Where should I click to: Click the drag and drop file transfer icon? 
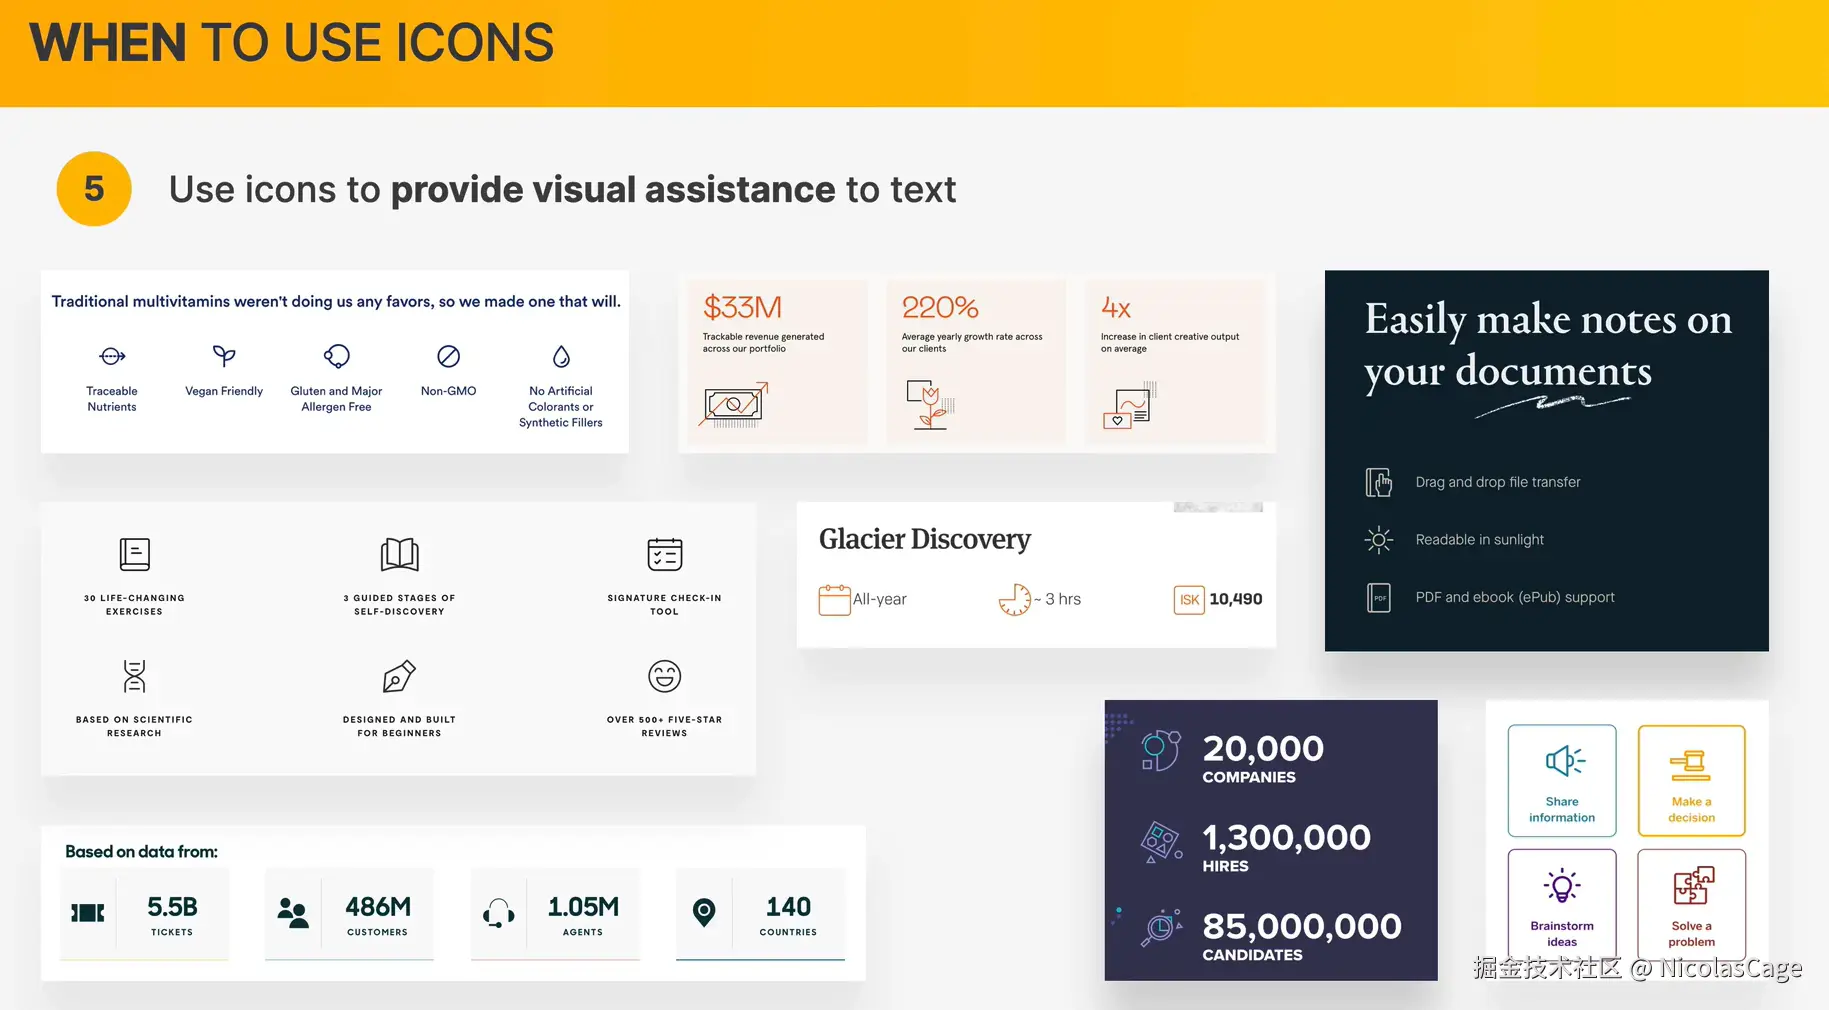tap(1379, 482)
